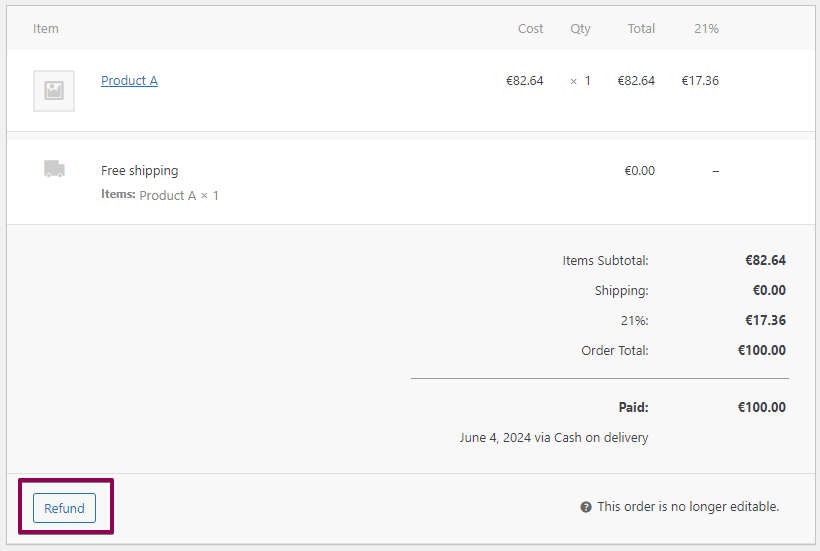Click Product A's €17.36 tax amount
This screenshot has height=551, width=820.
pos(700,81)
